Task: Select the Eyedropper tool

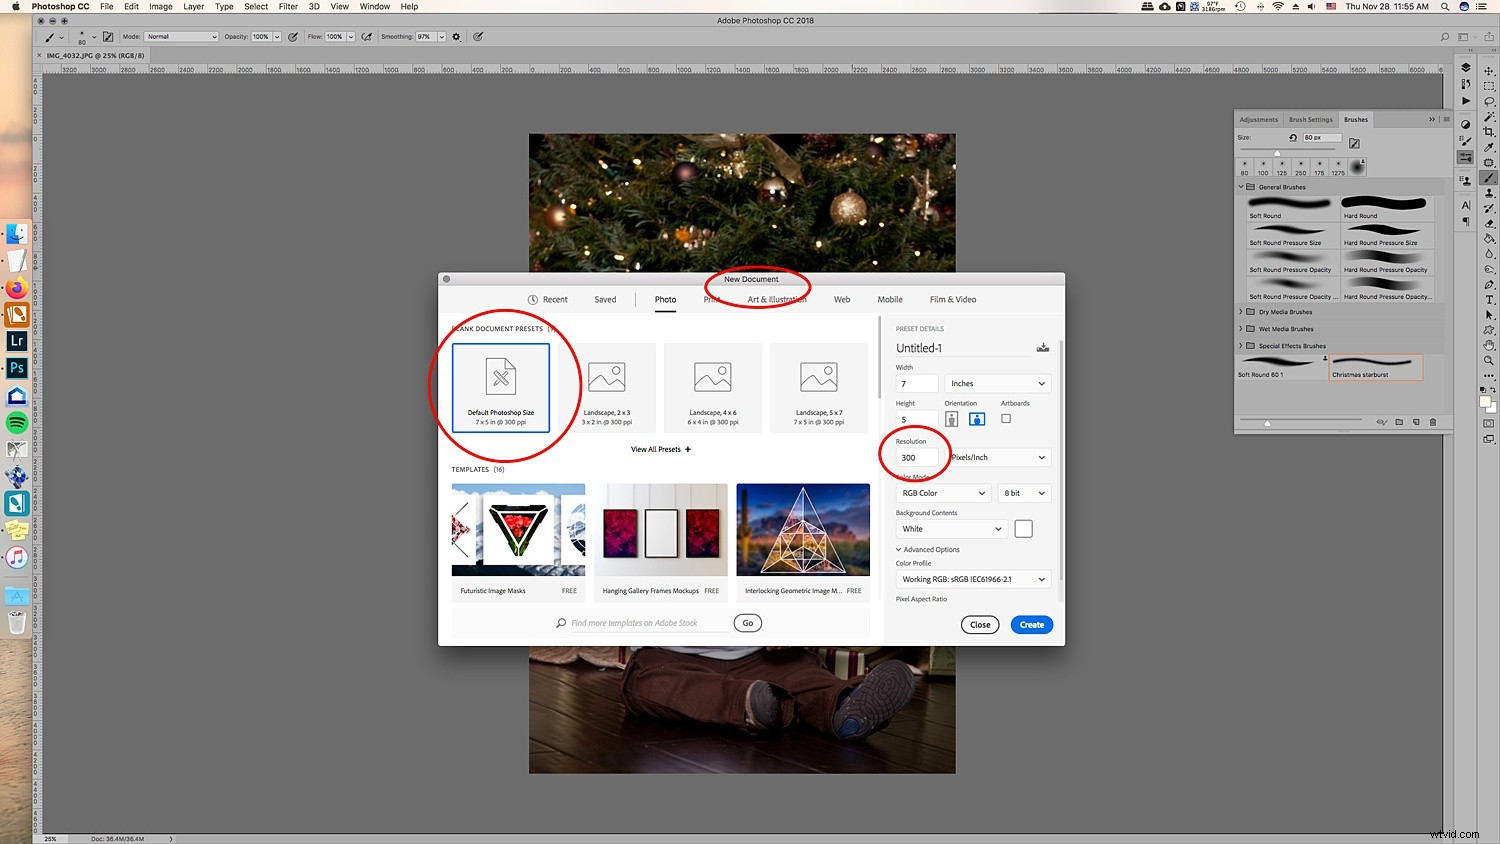Action: [1490, 146]
